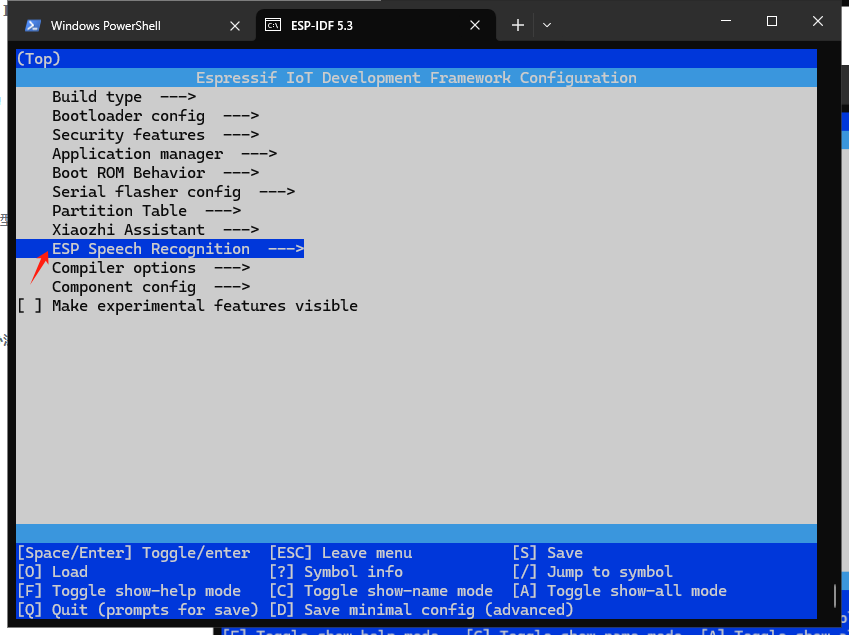849x635 pixels.
Task: Maximize the terminal window
Action: click(x=772, y=21)
